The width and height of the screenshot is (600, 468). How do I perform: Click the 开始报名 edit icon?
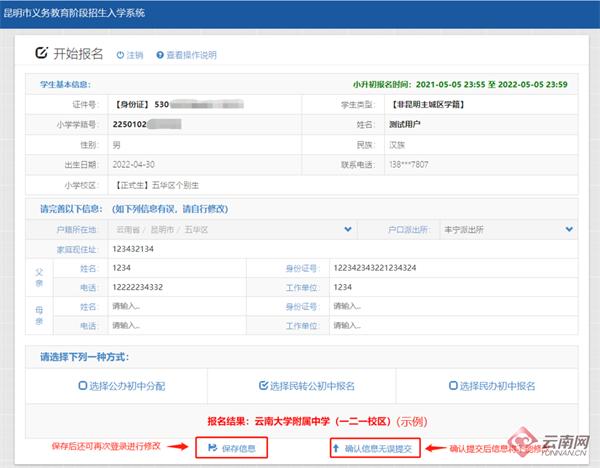pyautogui.click(x=41, y=53)
